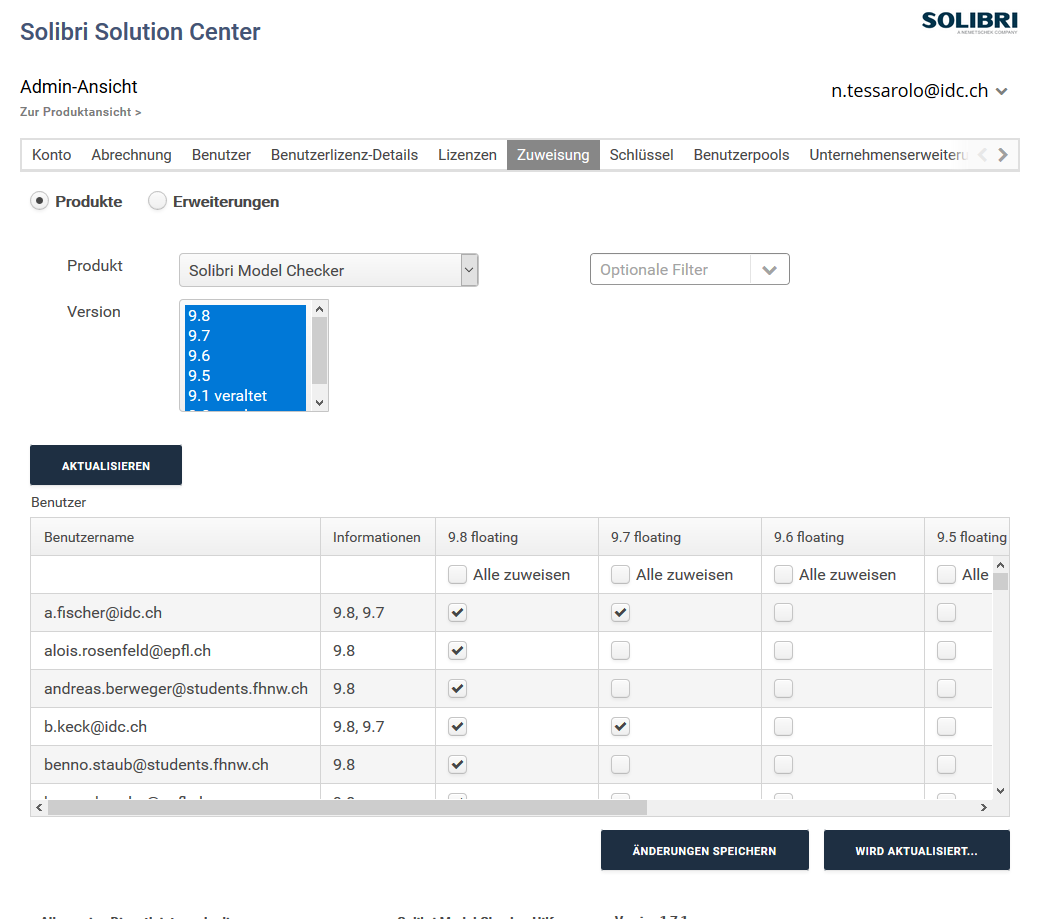Click user alois.rosenfeld@epfl.ch
Screen dimensions: 1039x919
click(127, 651)
